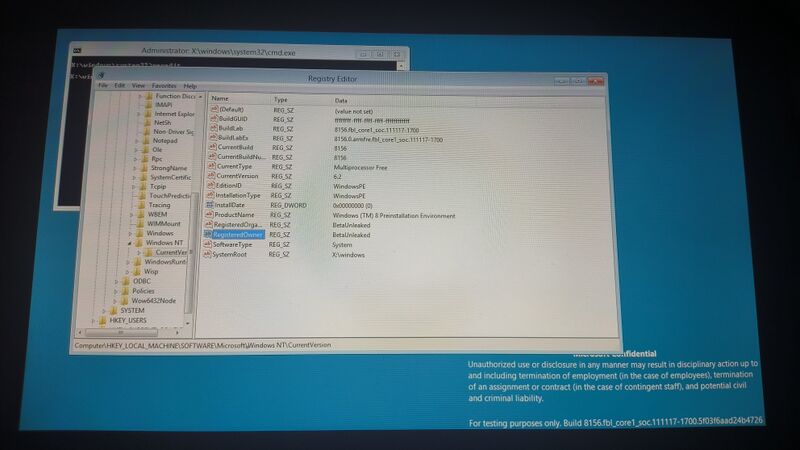
Task: Select the Tcpip key
Action: 158,186
